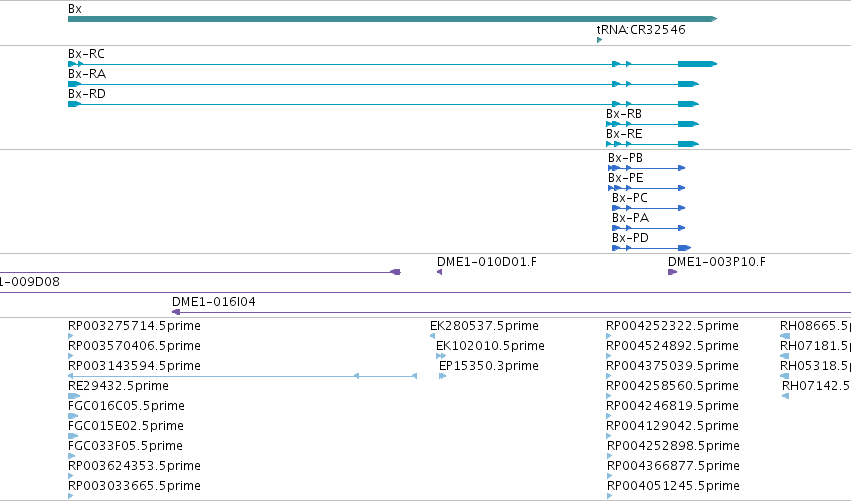The image size is (851, 501).
Task: Click the Bx-PC protein label
Action: point(630,198)
